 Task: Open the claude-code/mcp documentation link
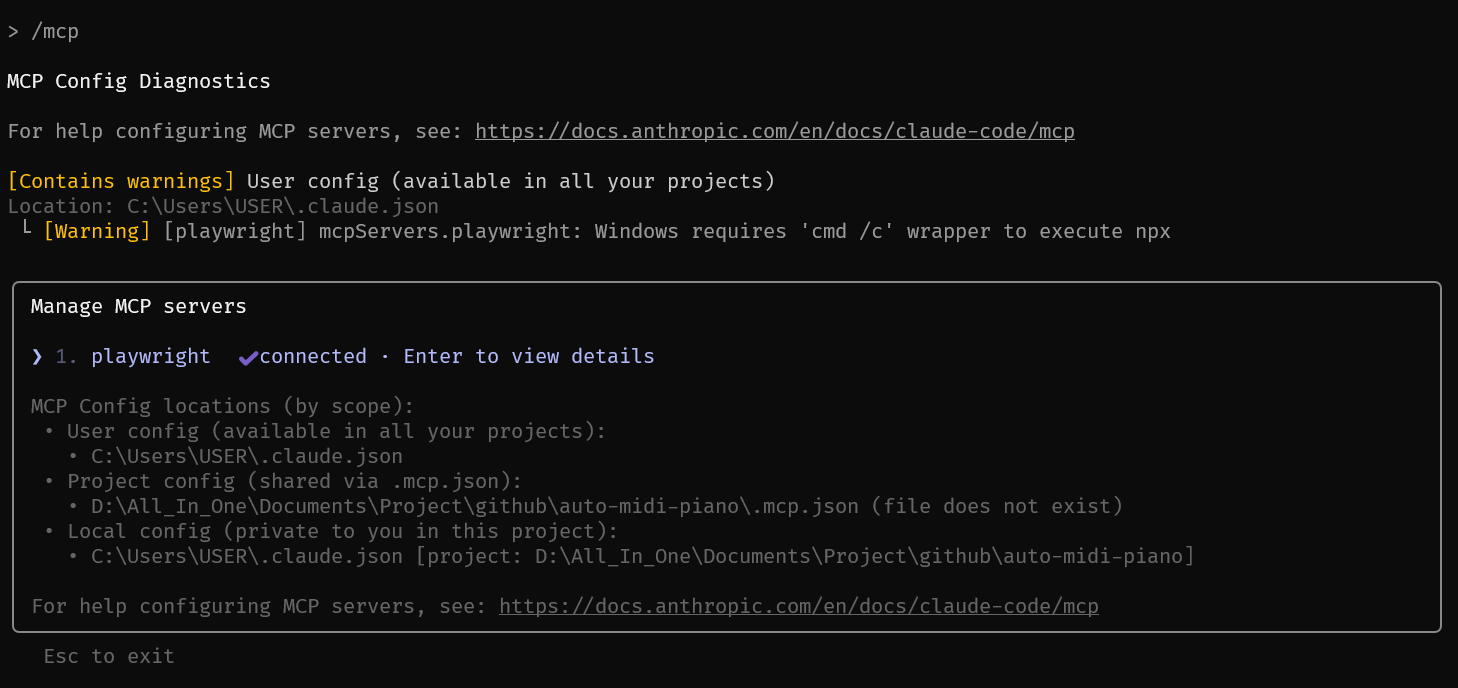pyautogui.click(x=775, y=130)
